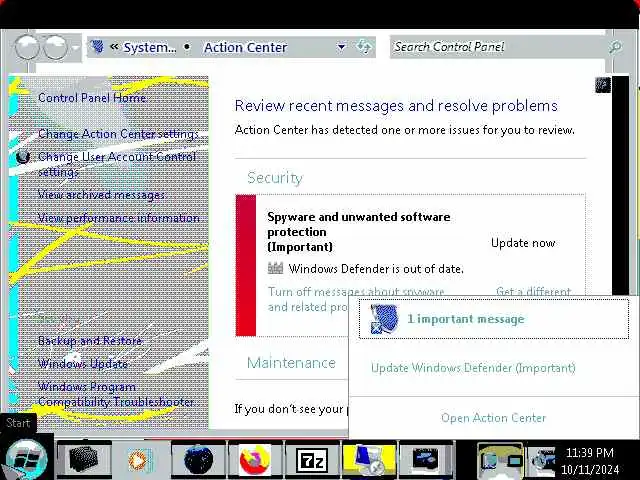Click the Search Control Panel field
The width and height of the screenshot is (640, 480).
[498, 47]
